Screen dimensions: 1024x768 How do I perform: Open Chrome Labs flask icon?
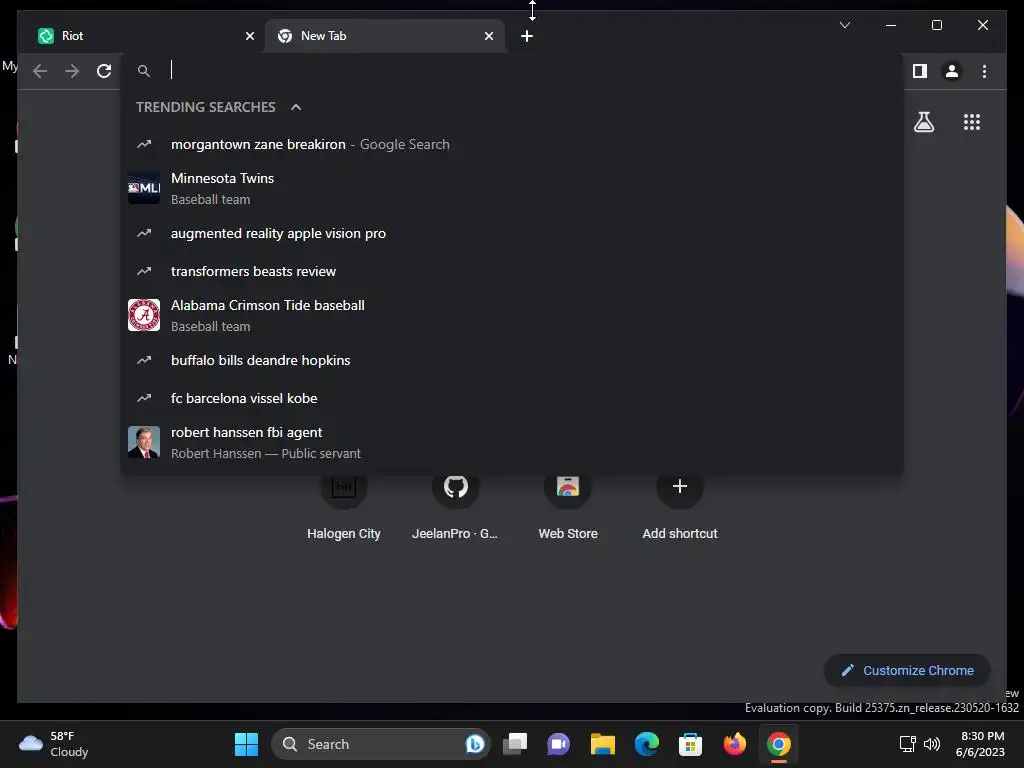click(923, 121)
